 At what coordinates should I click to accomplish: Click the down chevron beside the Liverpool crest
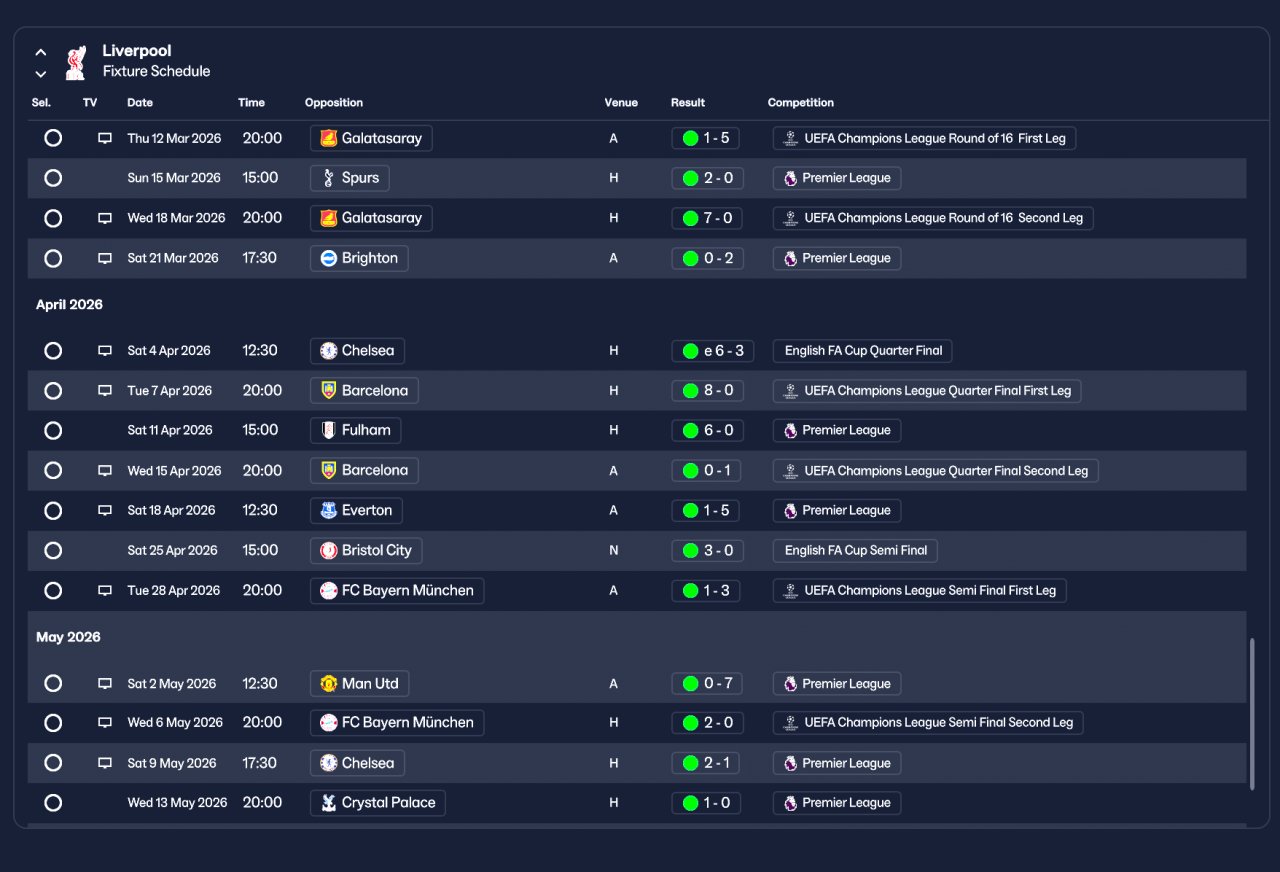pos(41,73)
